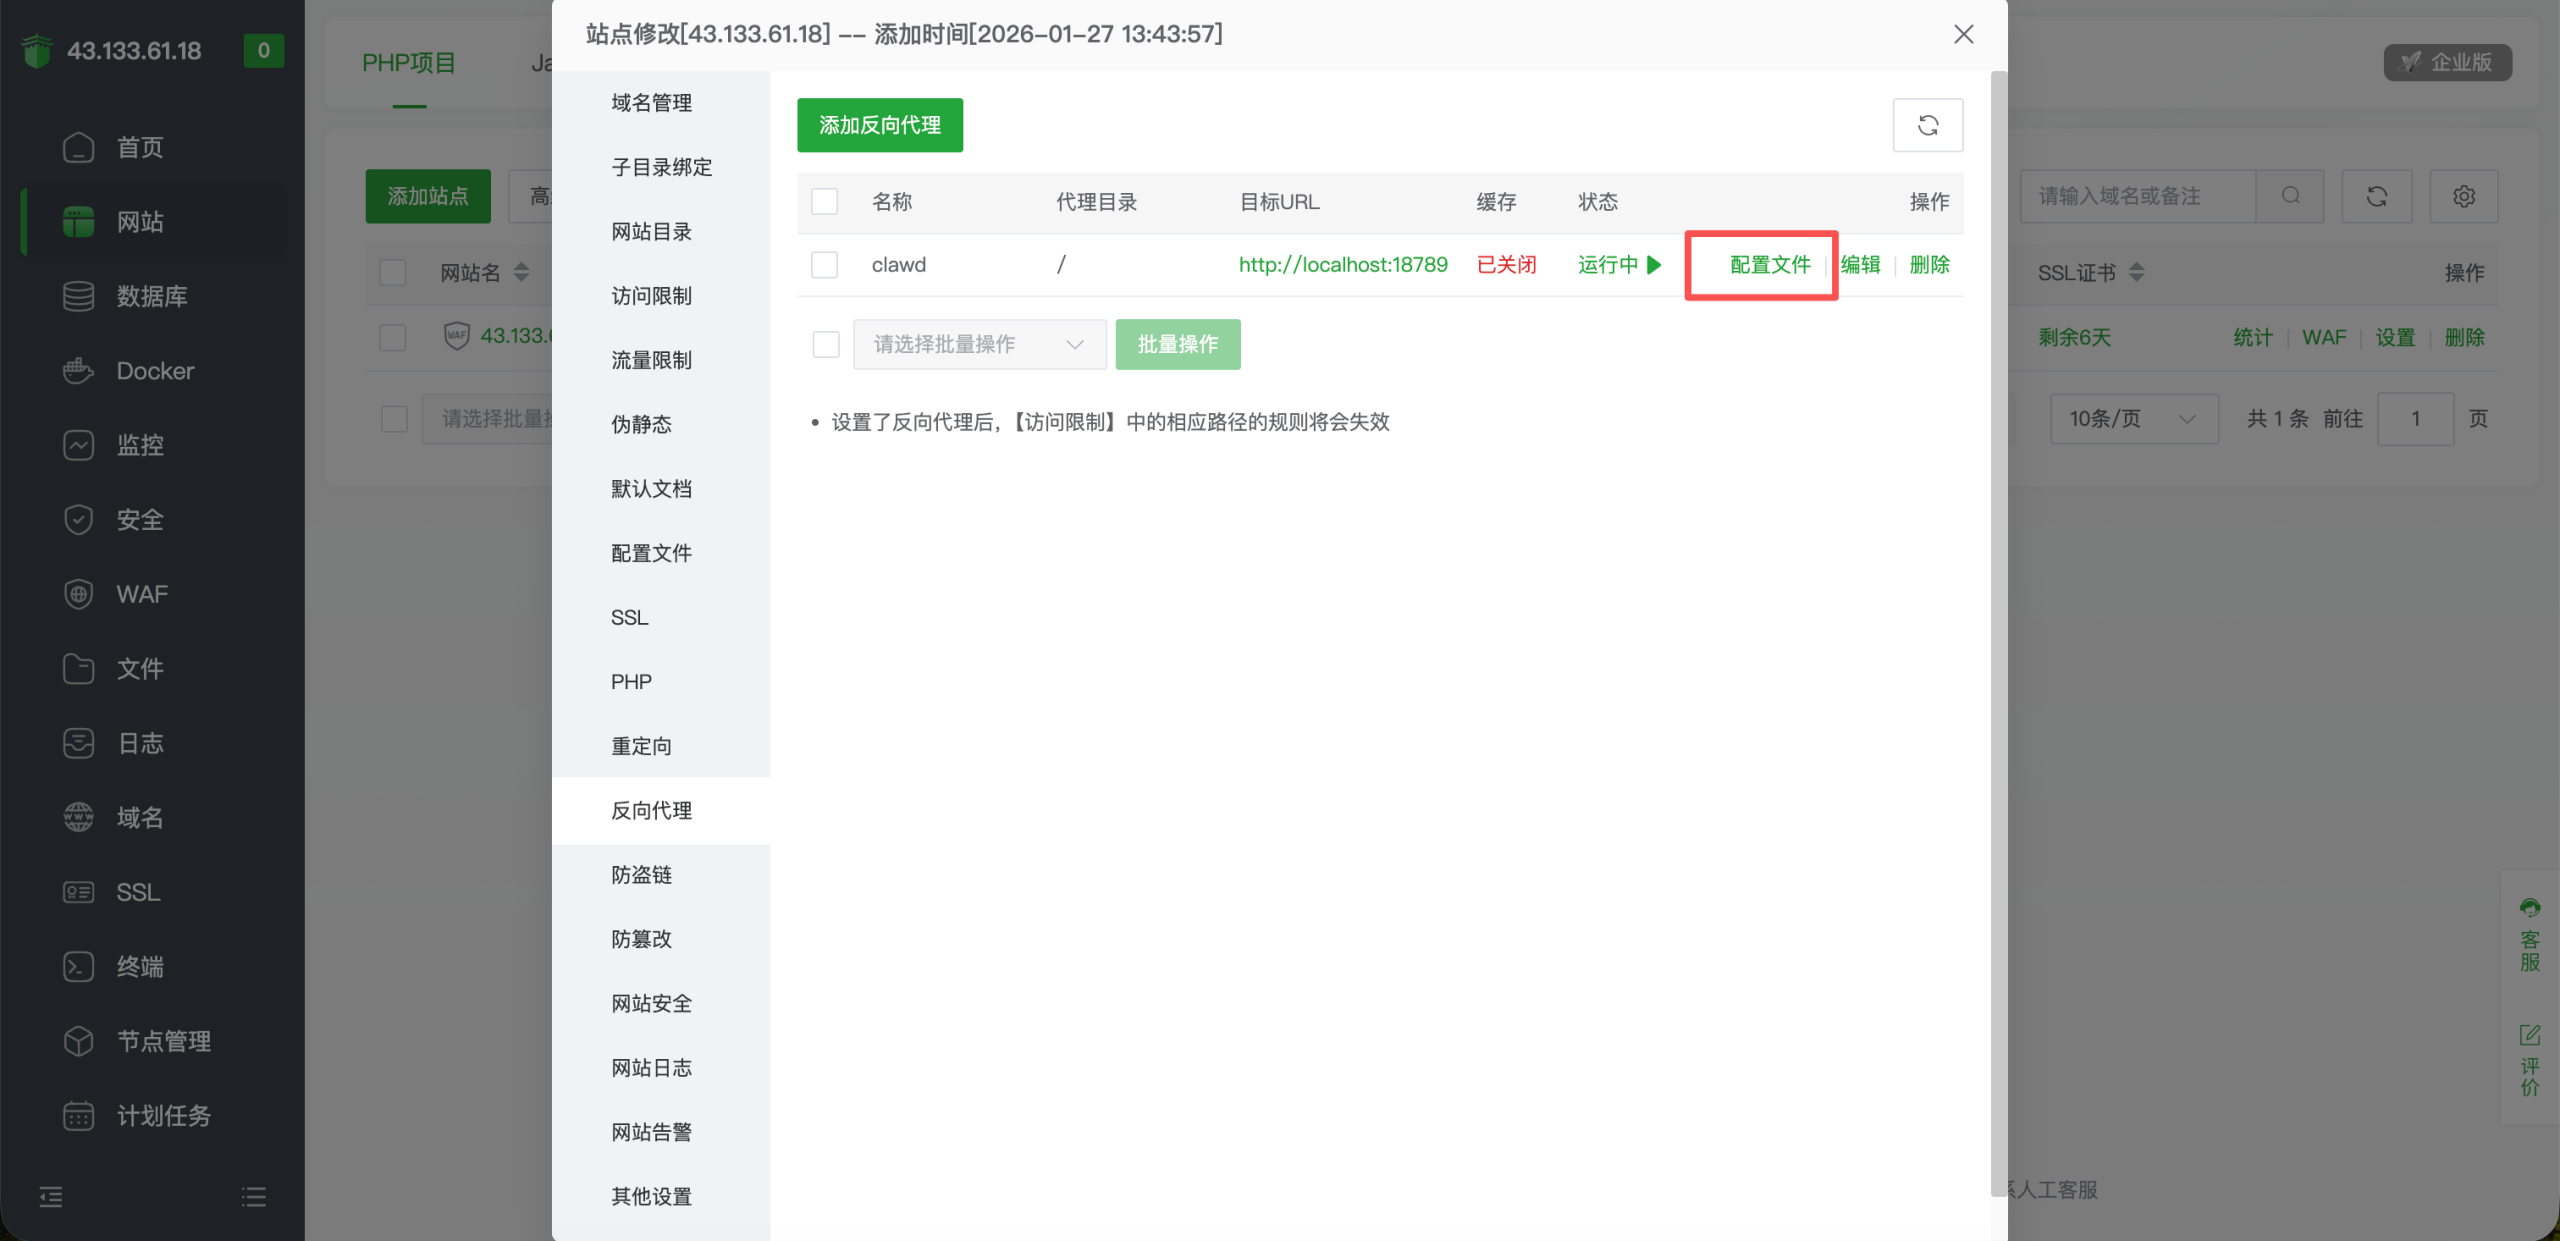Click the settings gear icon in site list toolbar
The image size is (2560, 1241).
(2464, 196)
